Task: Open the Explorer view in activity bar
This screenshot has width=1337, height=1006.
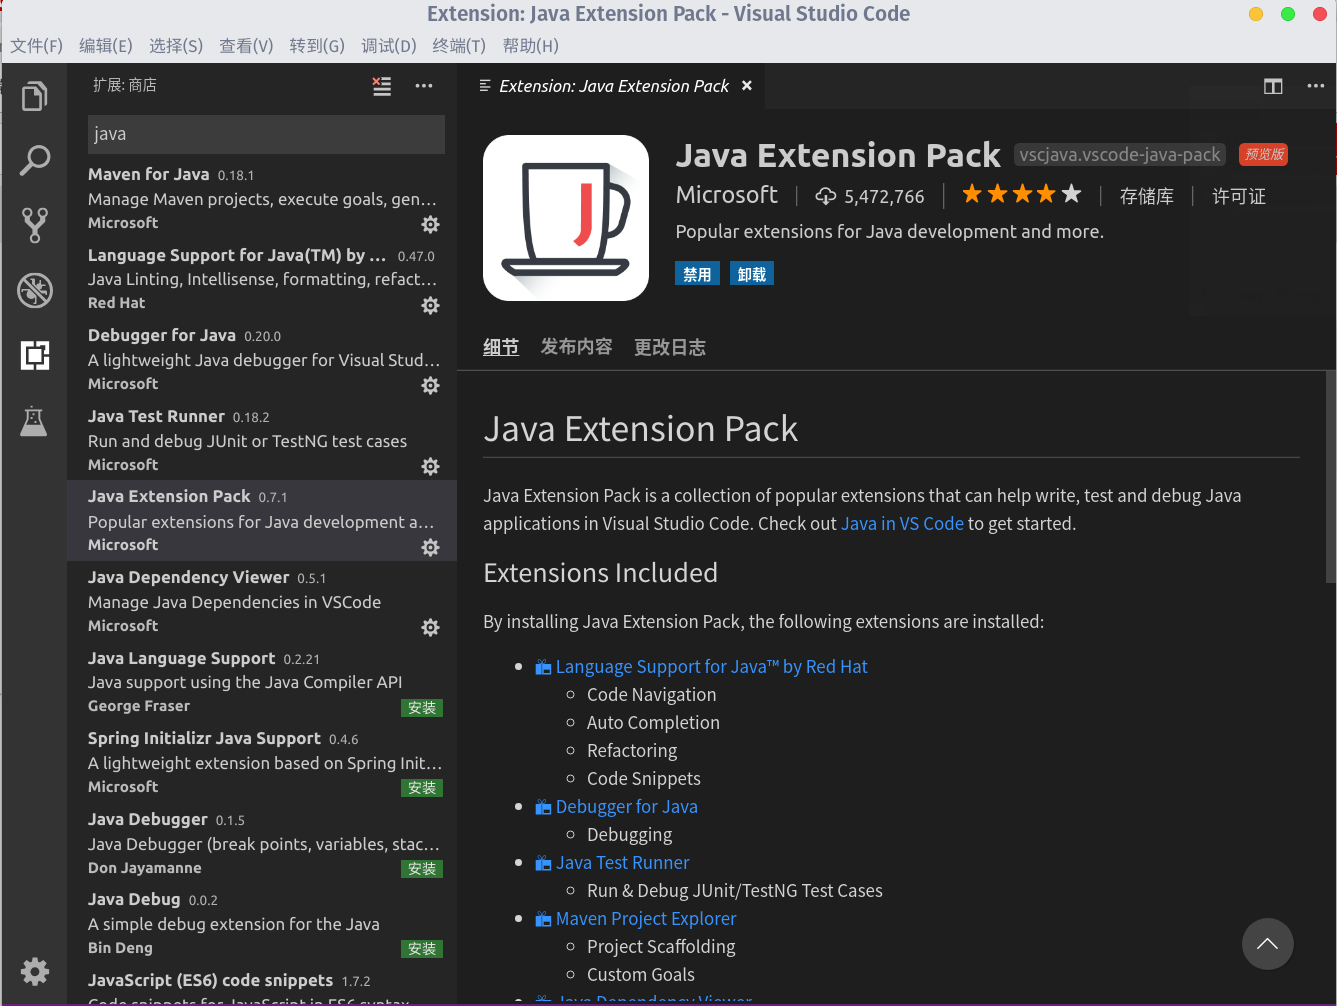Action: pyautogui.click(x=34, y=96)
